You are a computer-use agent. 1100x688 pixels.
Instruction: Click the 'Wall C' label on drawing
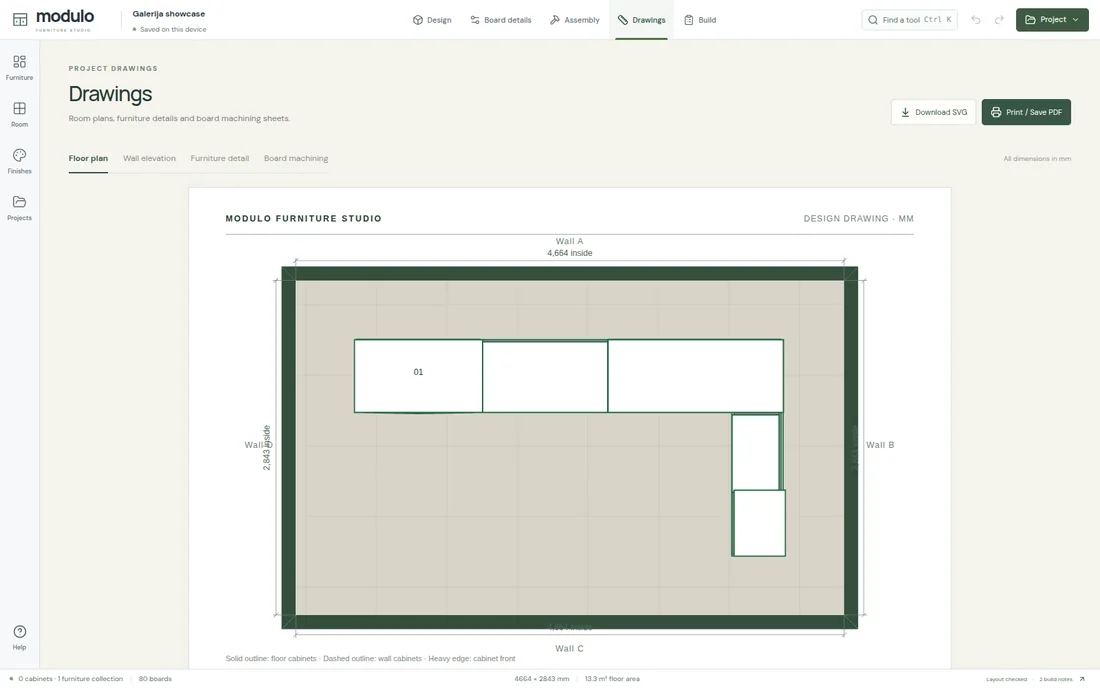point(570,649)
